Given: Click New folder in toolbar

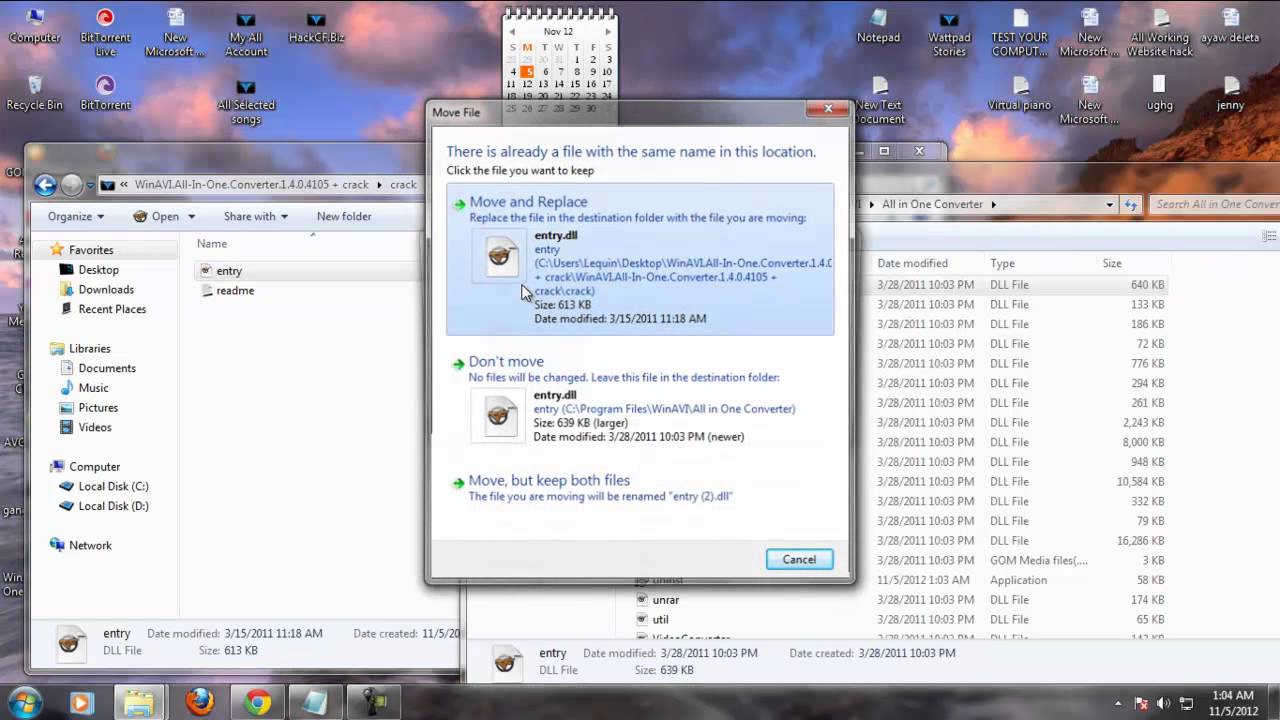Looking at the screenshot, I should (344, 216).
